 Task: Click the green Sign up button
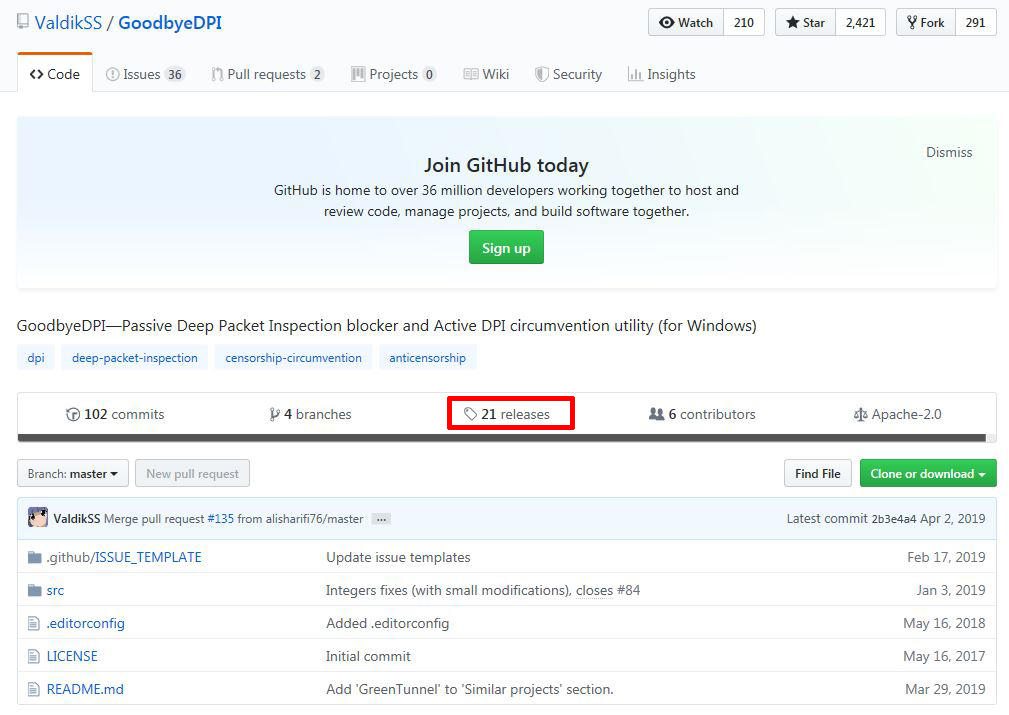click(x=506, y=247)
